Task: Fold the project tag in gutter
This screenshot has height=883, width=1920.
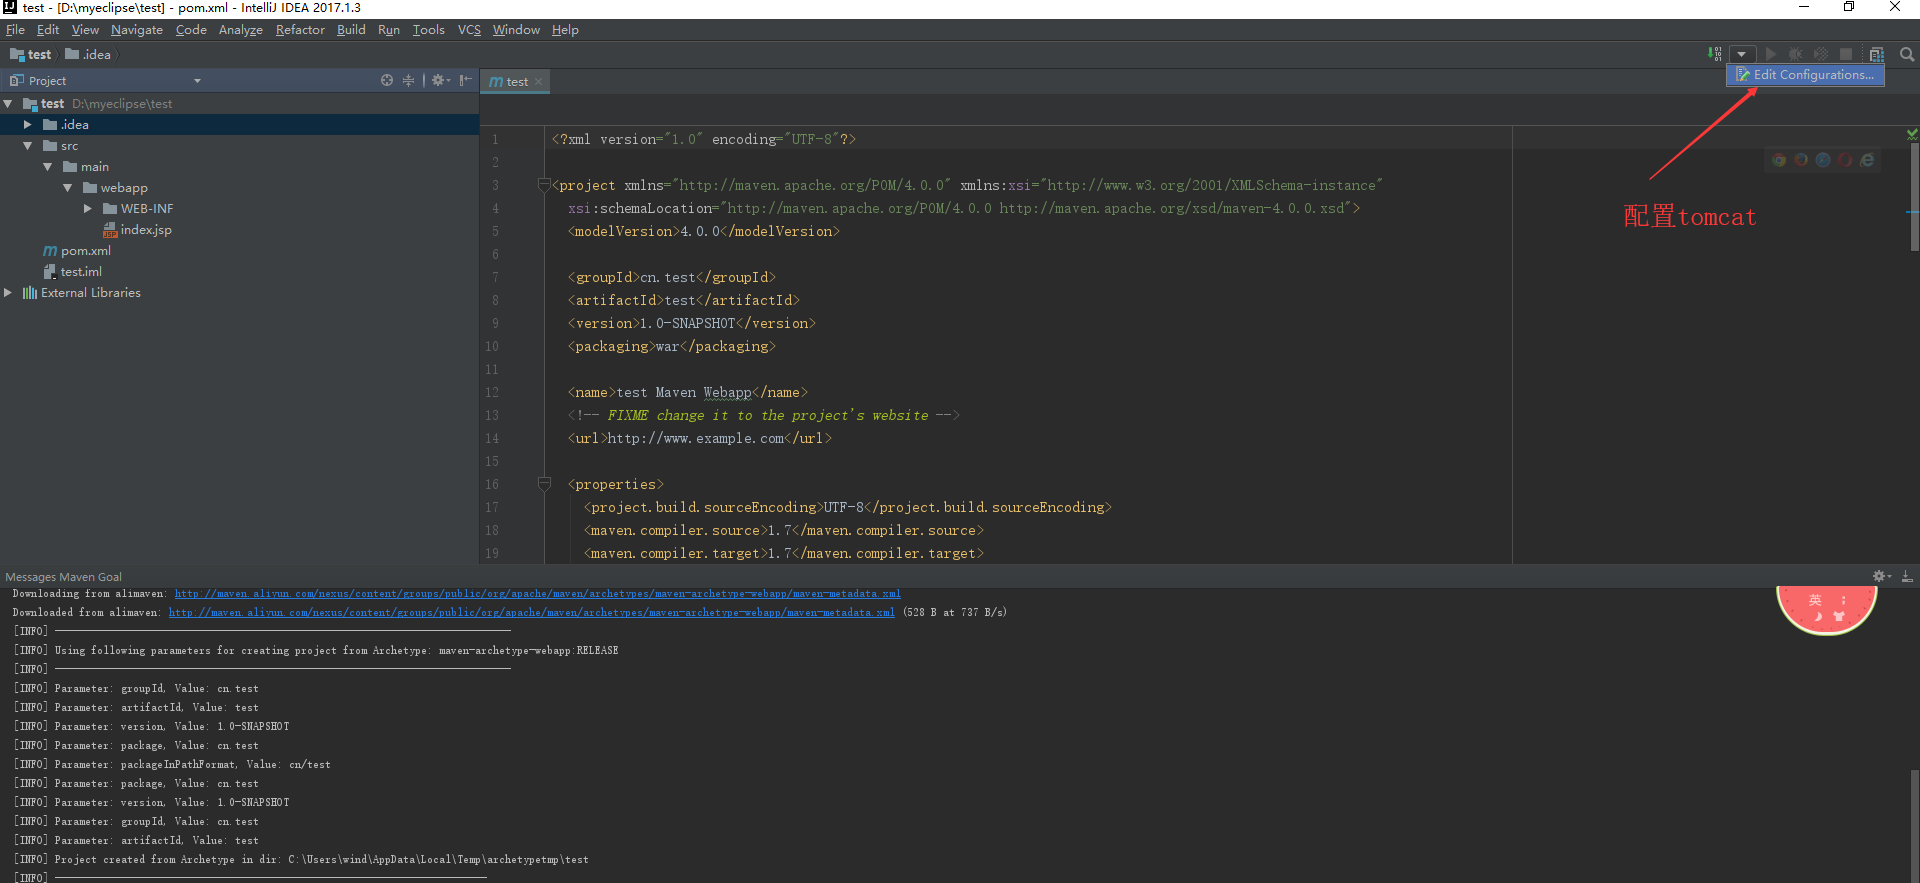Action: 544,185
